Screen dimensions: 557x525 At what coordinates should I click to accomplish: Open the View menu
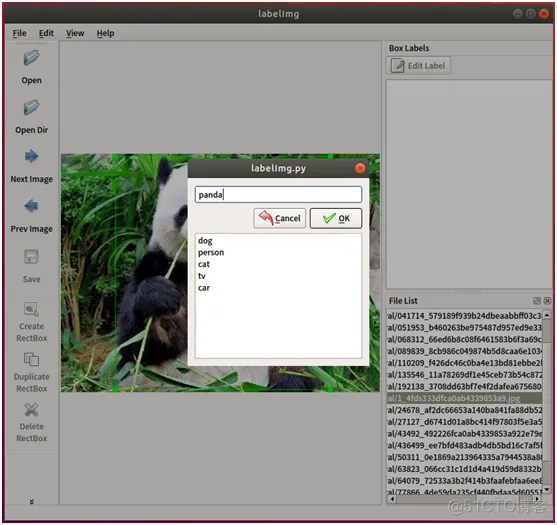(75, 33)
